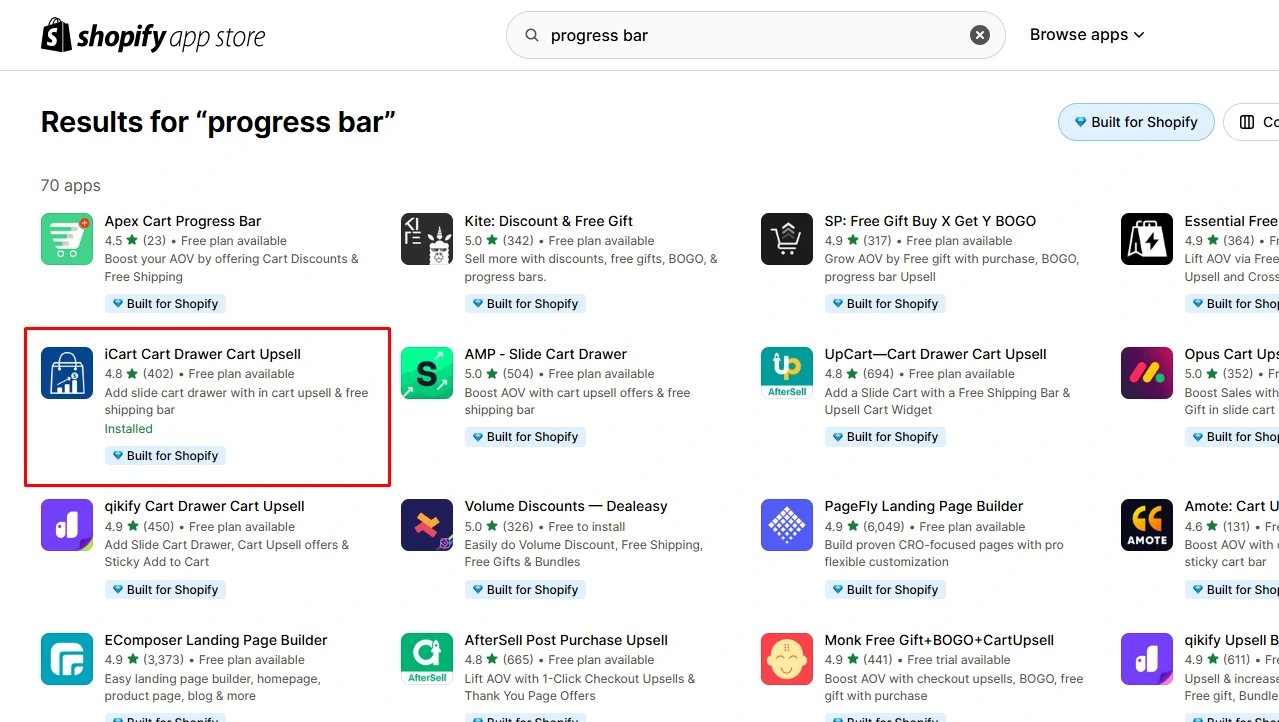Screen dimensions: 1279x722
Task: Click Built for Shopify badge under Dealeasy
Action: (525, 589)
